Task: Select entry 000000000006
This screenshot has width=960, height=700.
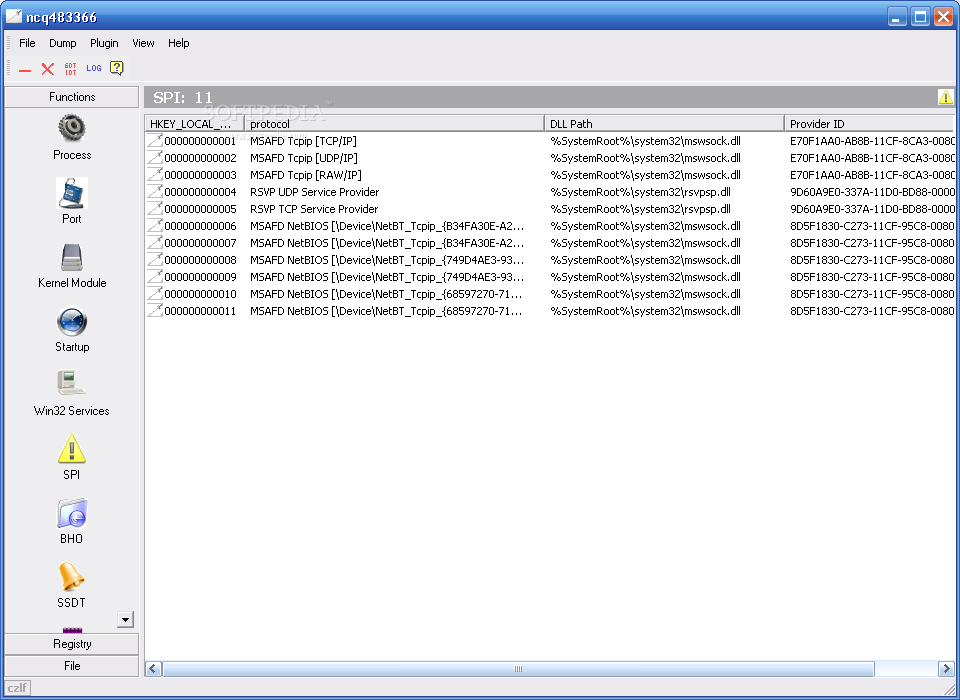Action: [550, 226]
